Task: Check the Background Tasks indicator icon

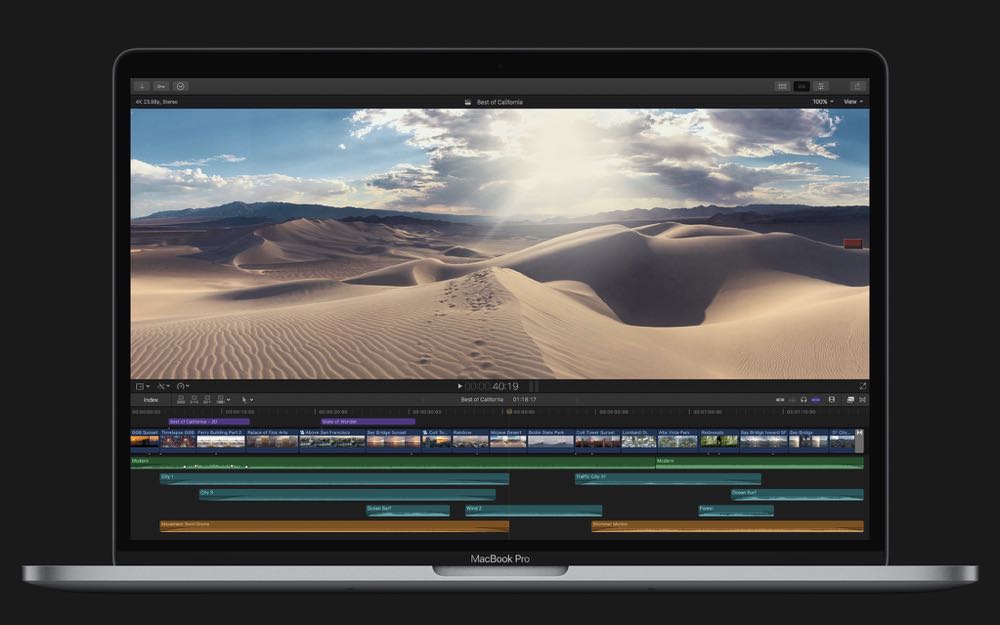Action: click(180, 85)
